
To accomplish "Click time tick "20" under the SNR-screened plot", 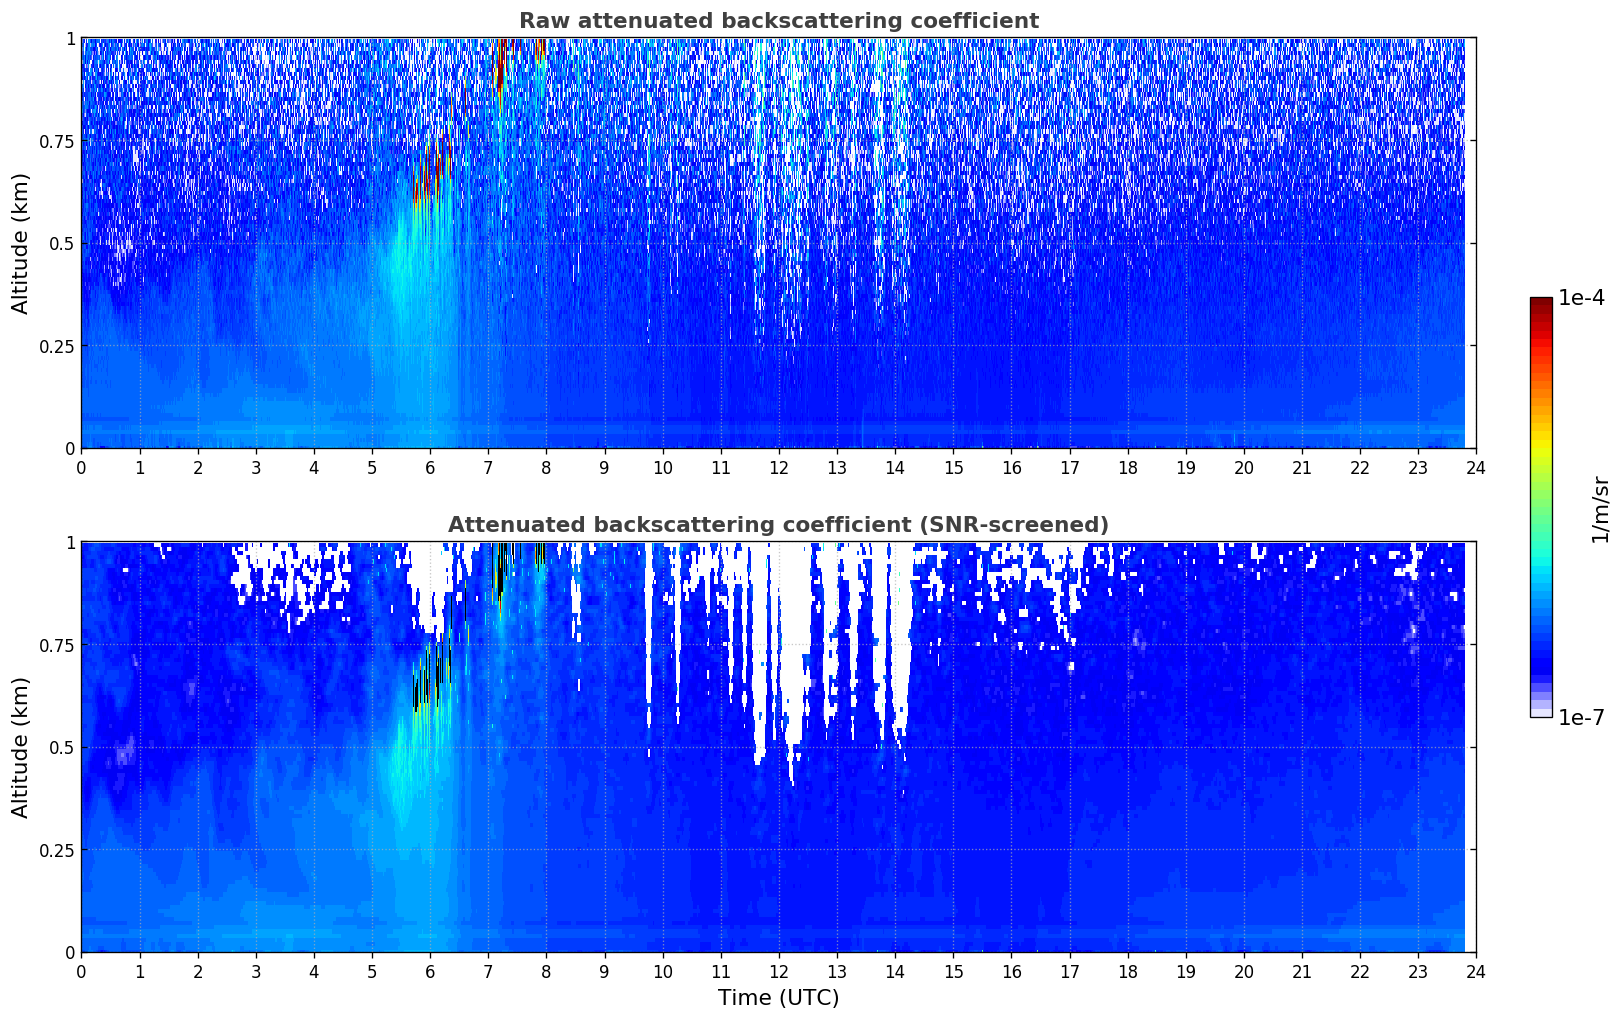I will click(x=1244, y=971).
